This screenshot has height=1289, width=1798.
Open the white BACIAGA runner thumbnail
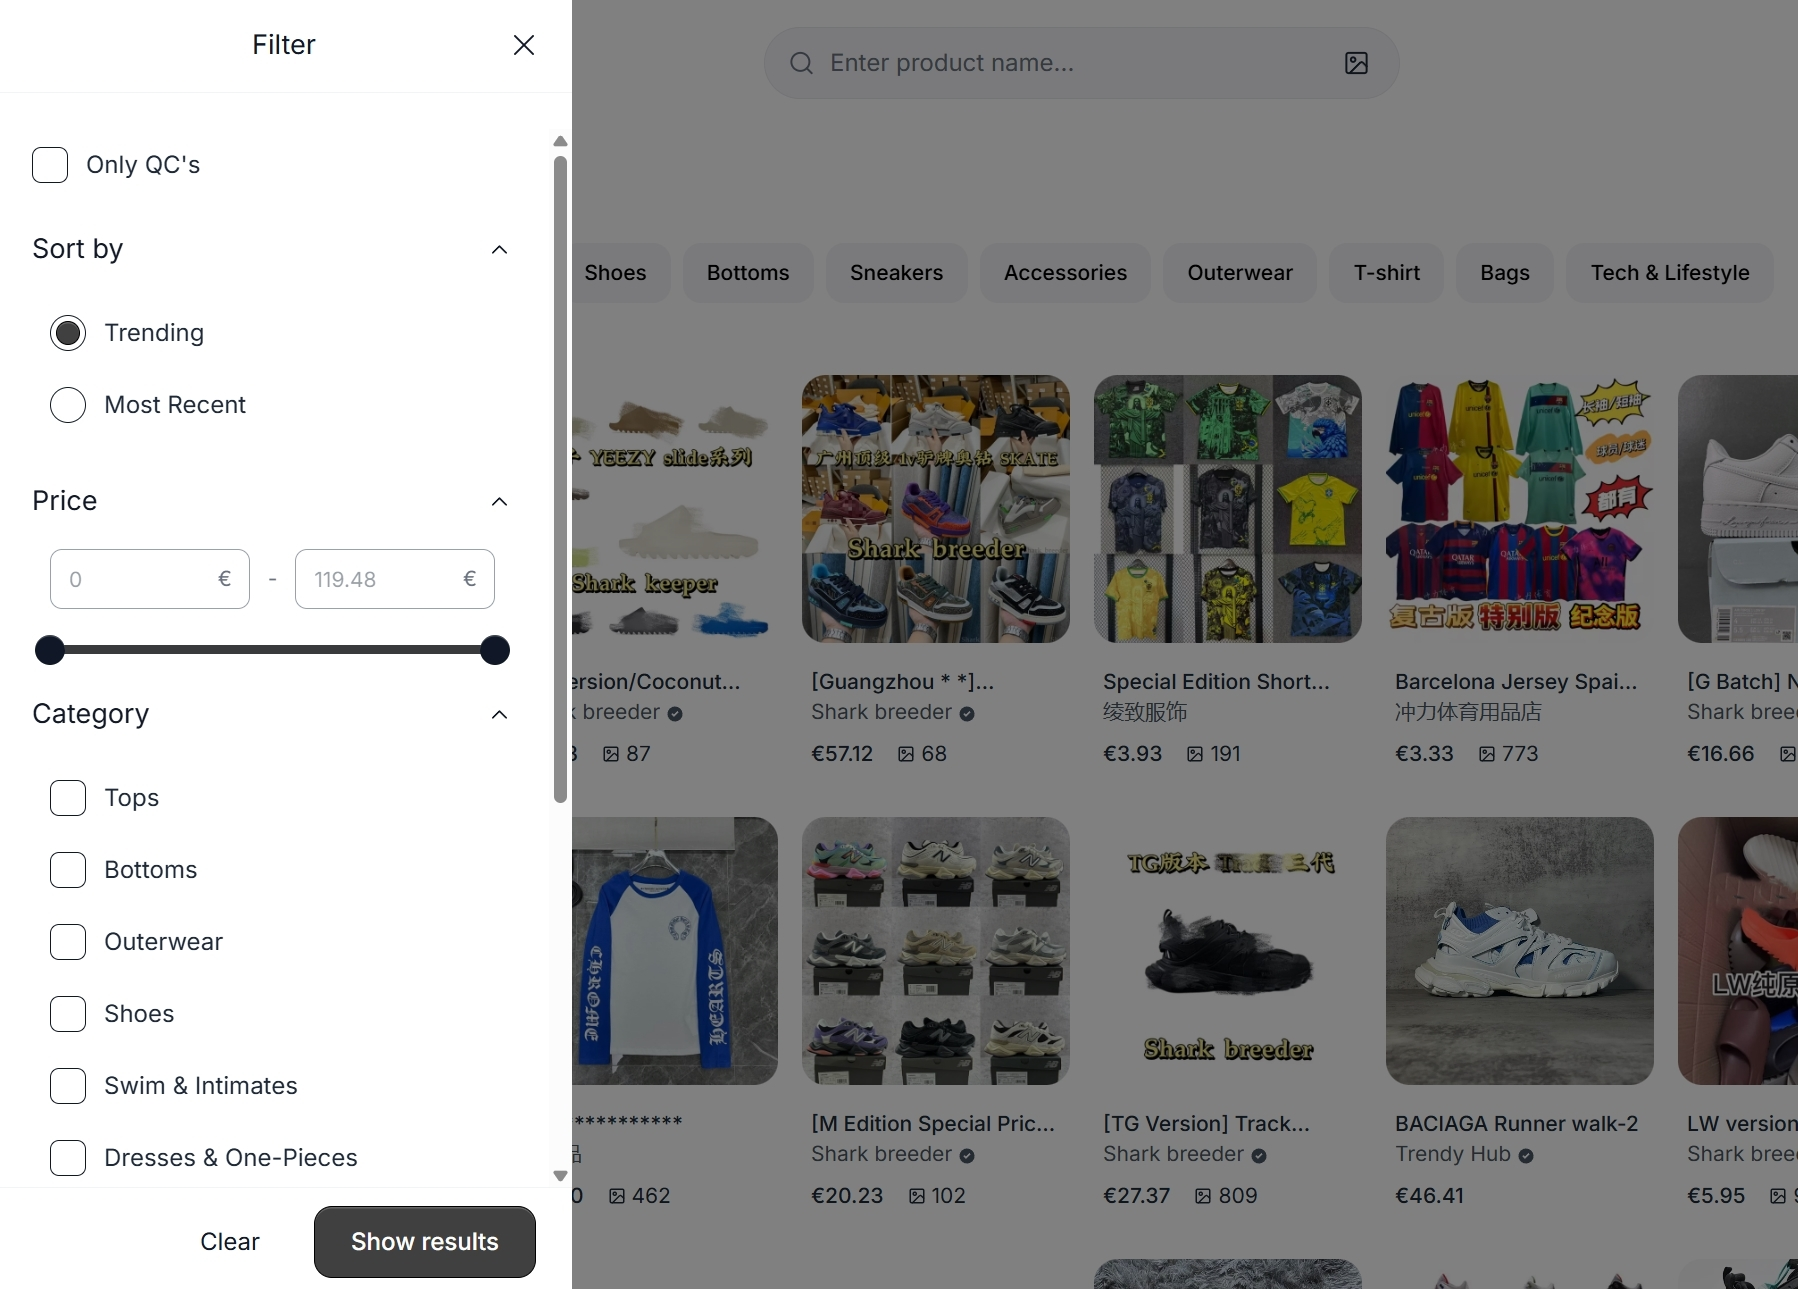[1520, 951]
